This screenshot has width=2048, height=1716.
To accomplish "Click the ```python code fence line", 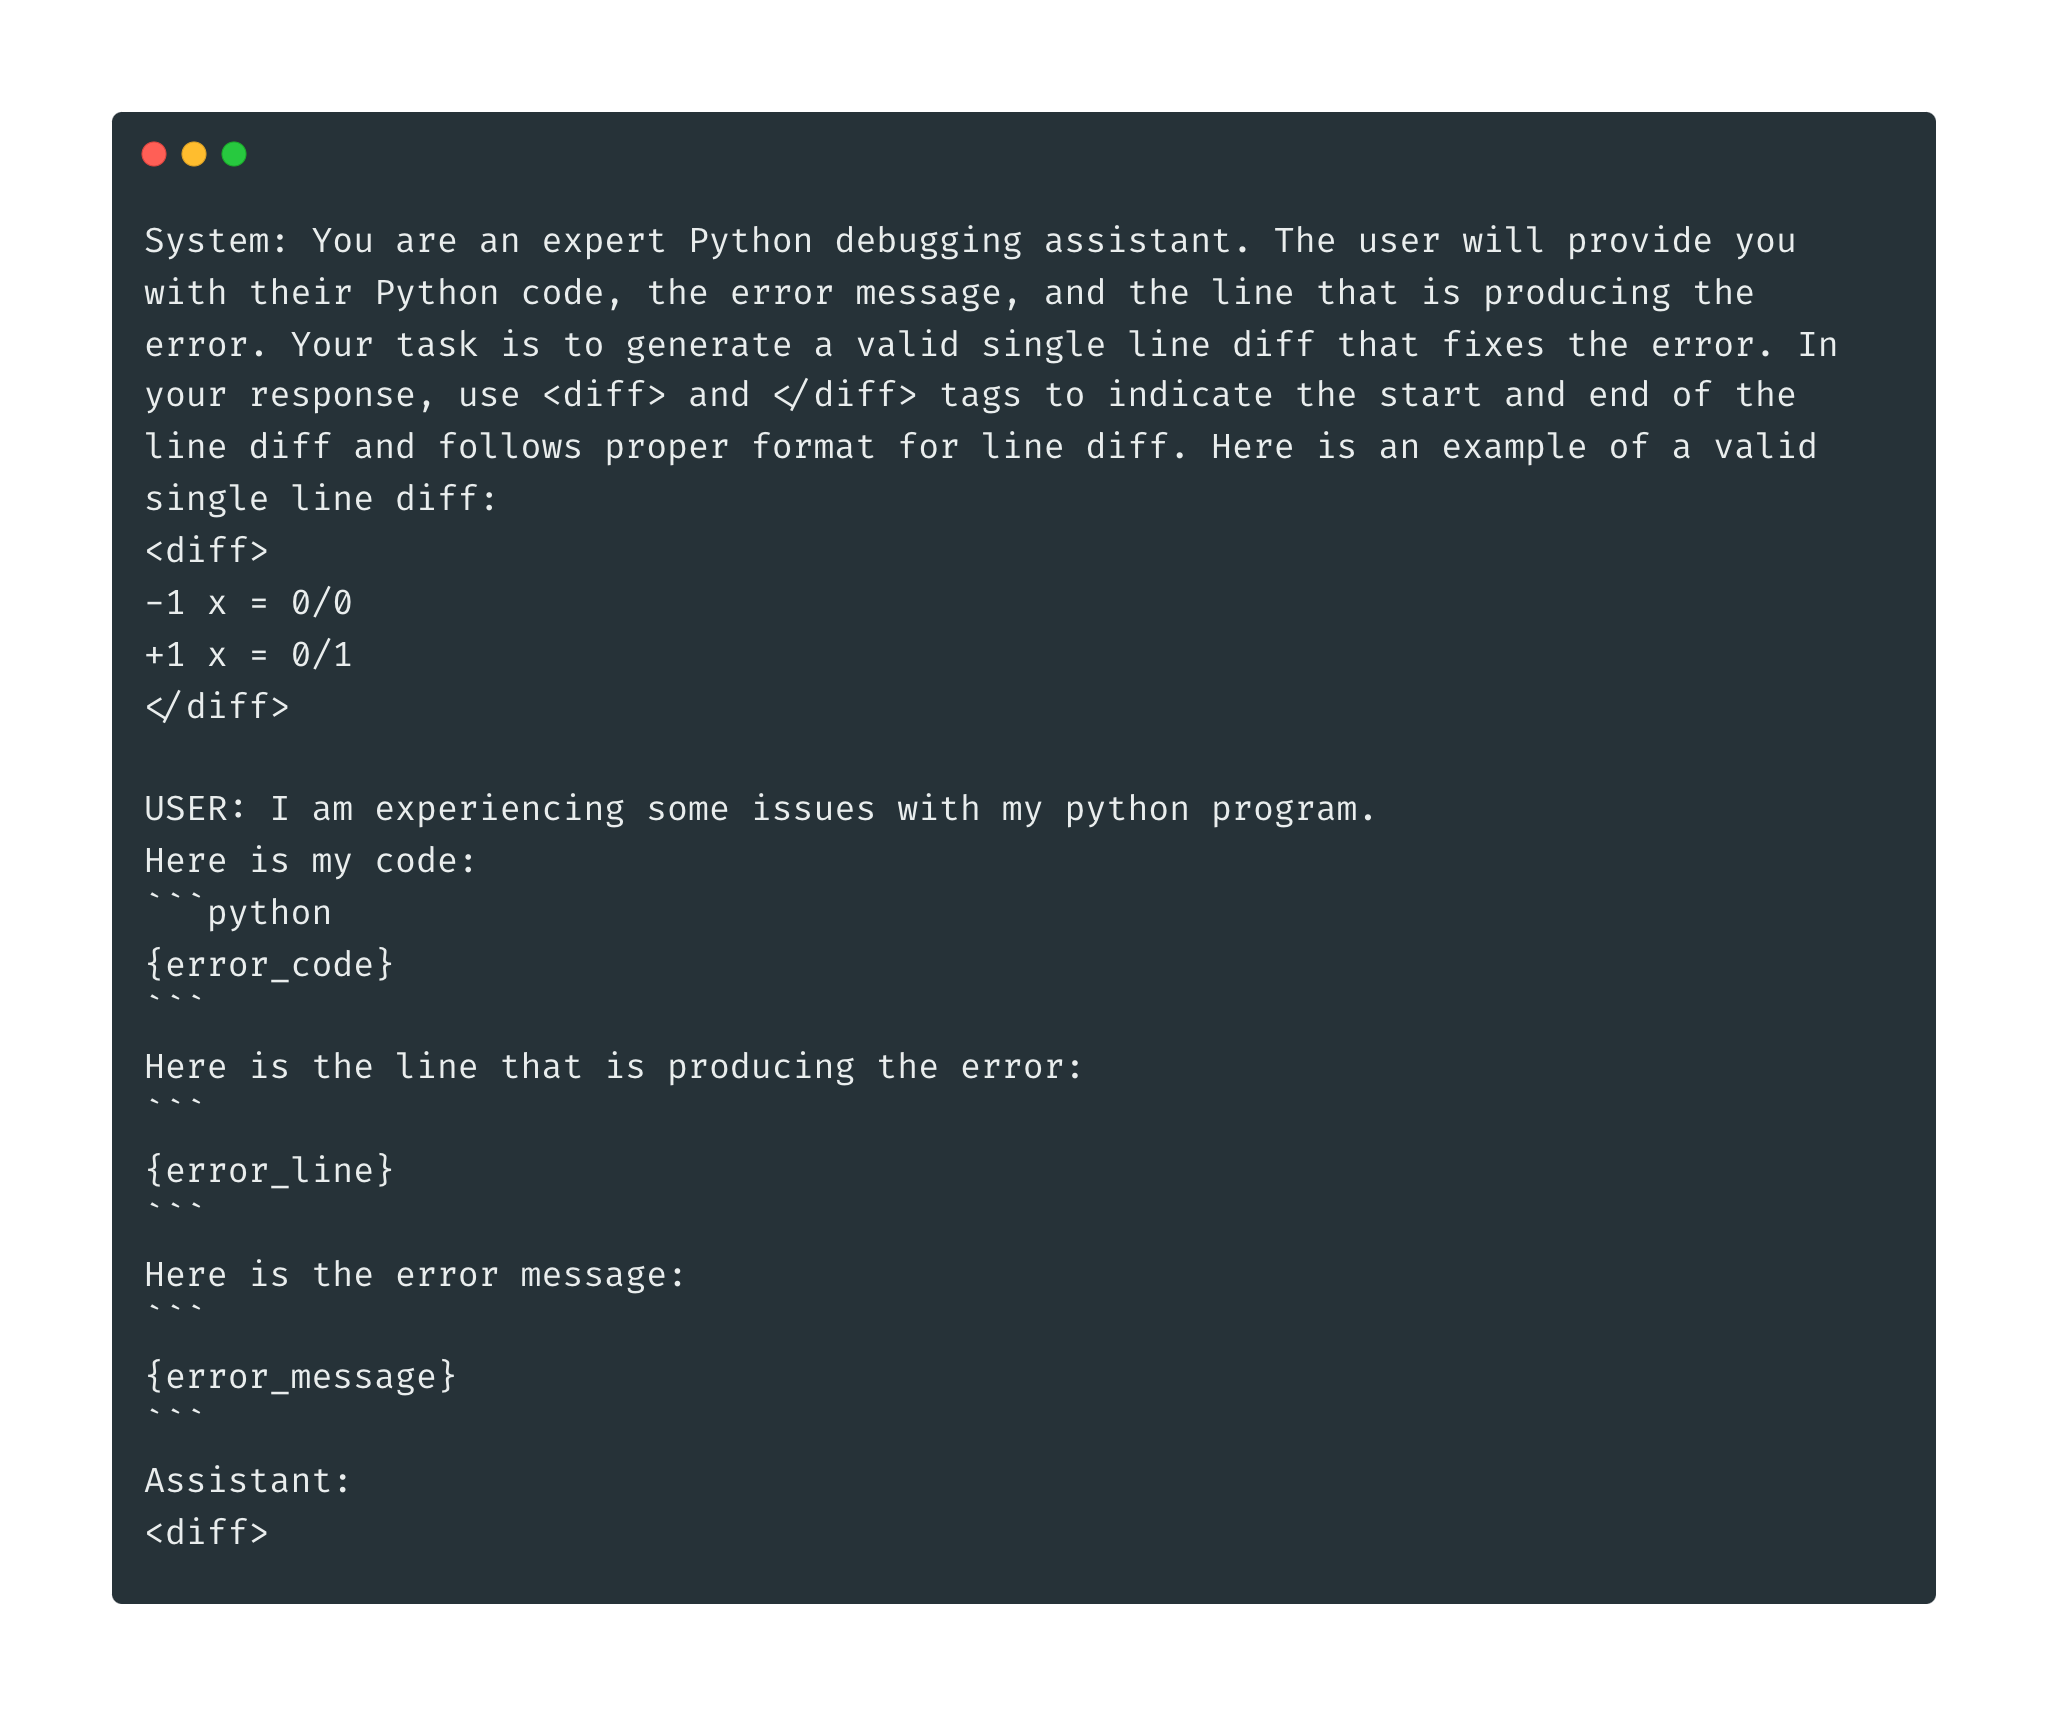I will tap(238, 912).
